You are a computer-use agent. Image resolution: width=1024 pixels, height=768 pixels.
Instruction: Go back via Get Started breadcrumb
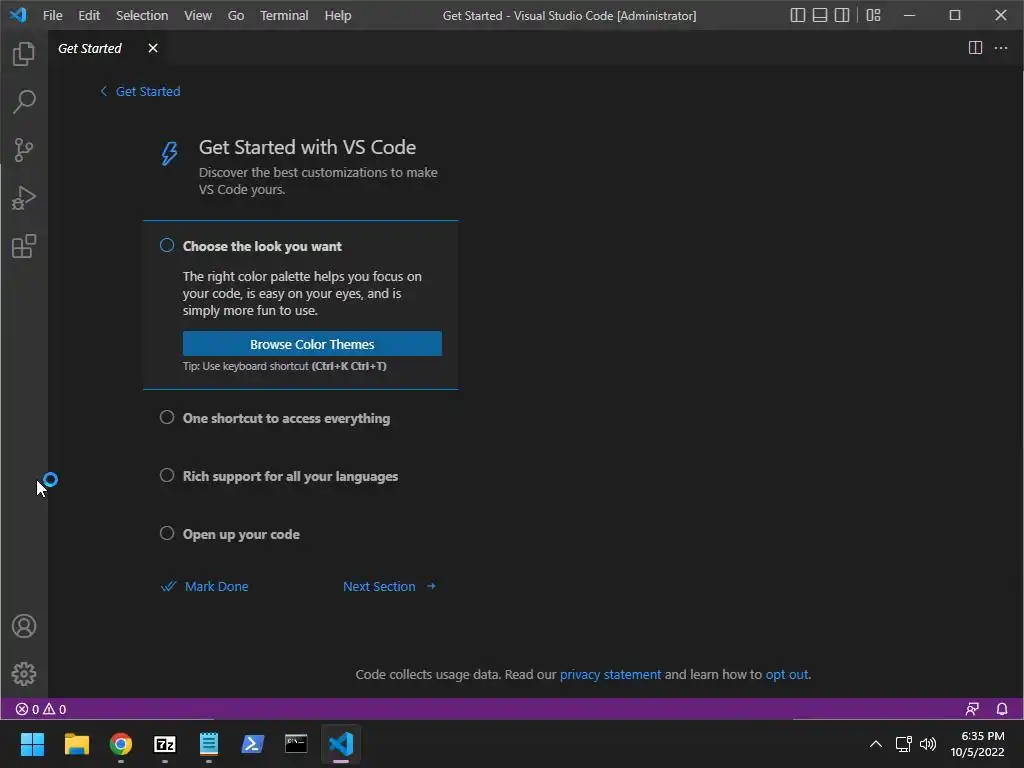click(x=140, y=91)
